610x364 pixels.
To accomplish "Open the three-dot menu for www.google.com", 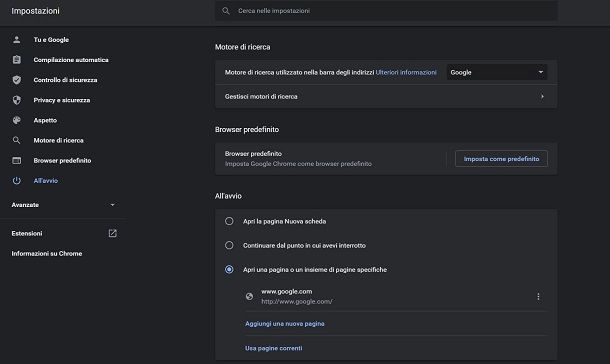I will tap(538, 297).
